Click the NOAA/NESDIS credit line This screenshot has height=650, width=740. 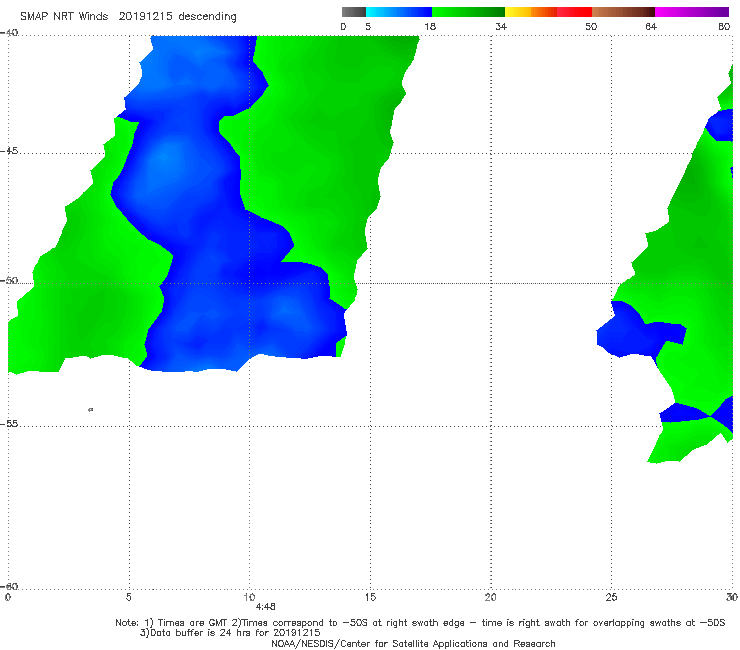click(x=413, y=643)
